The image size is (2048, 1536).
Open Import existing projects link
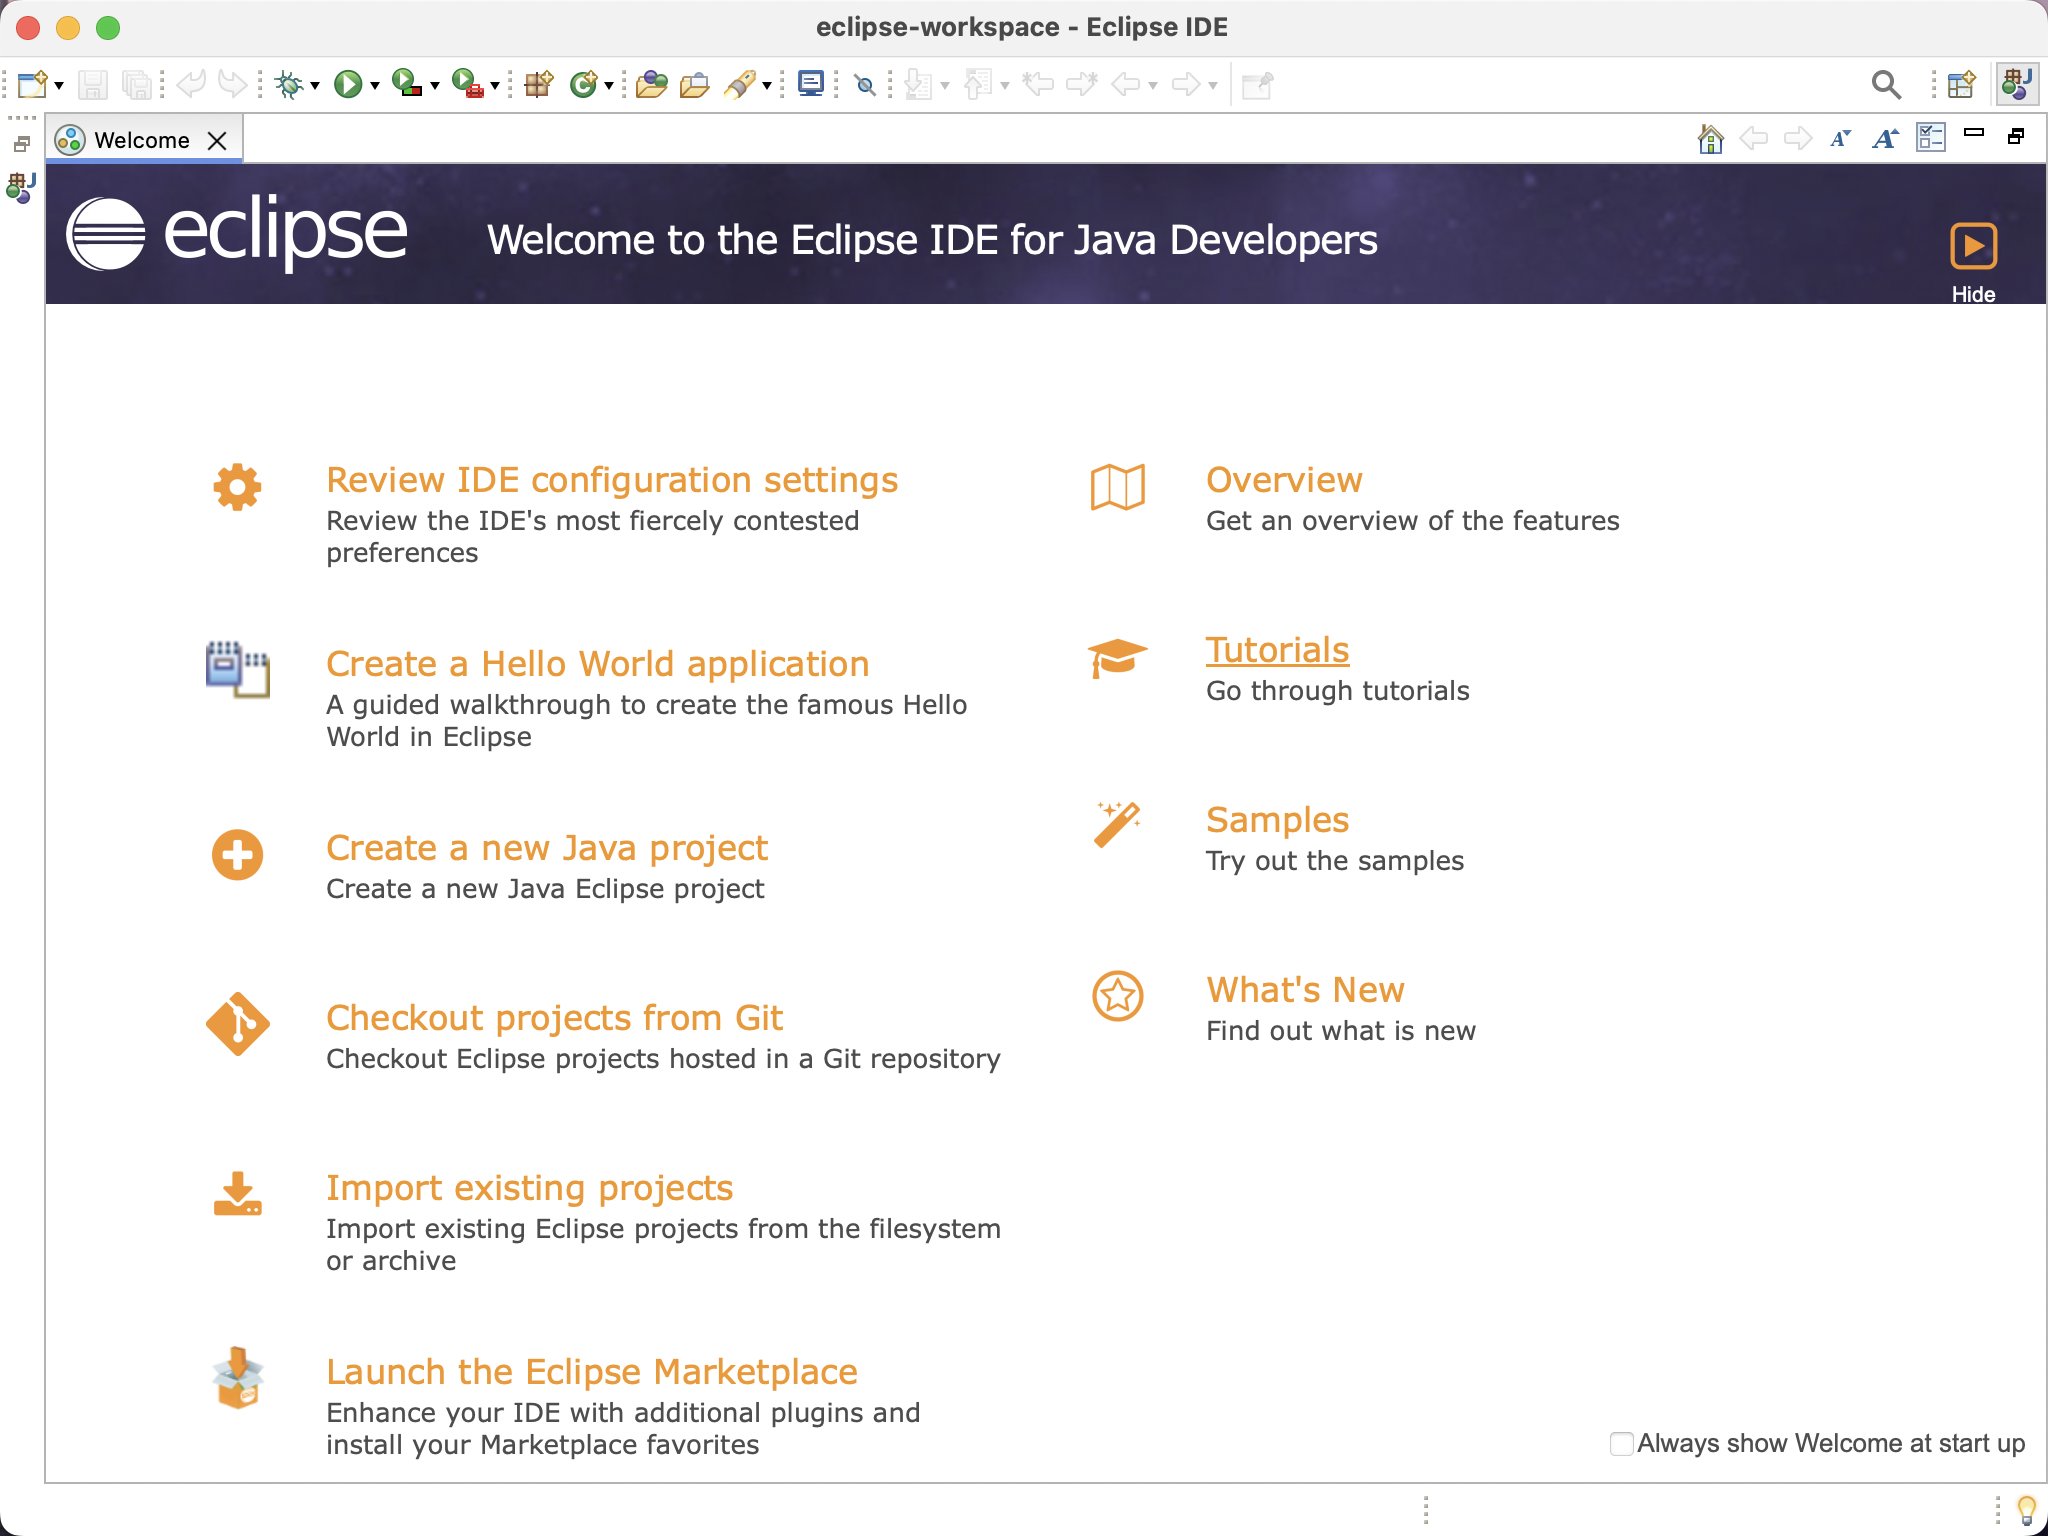tap(530, 1188)
